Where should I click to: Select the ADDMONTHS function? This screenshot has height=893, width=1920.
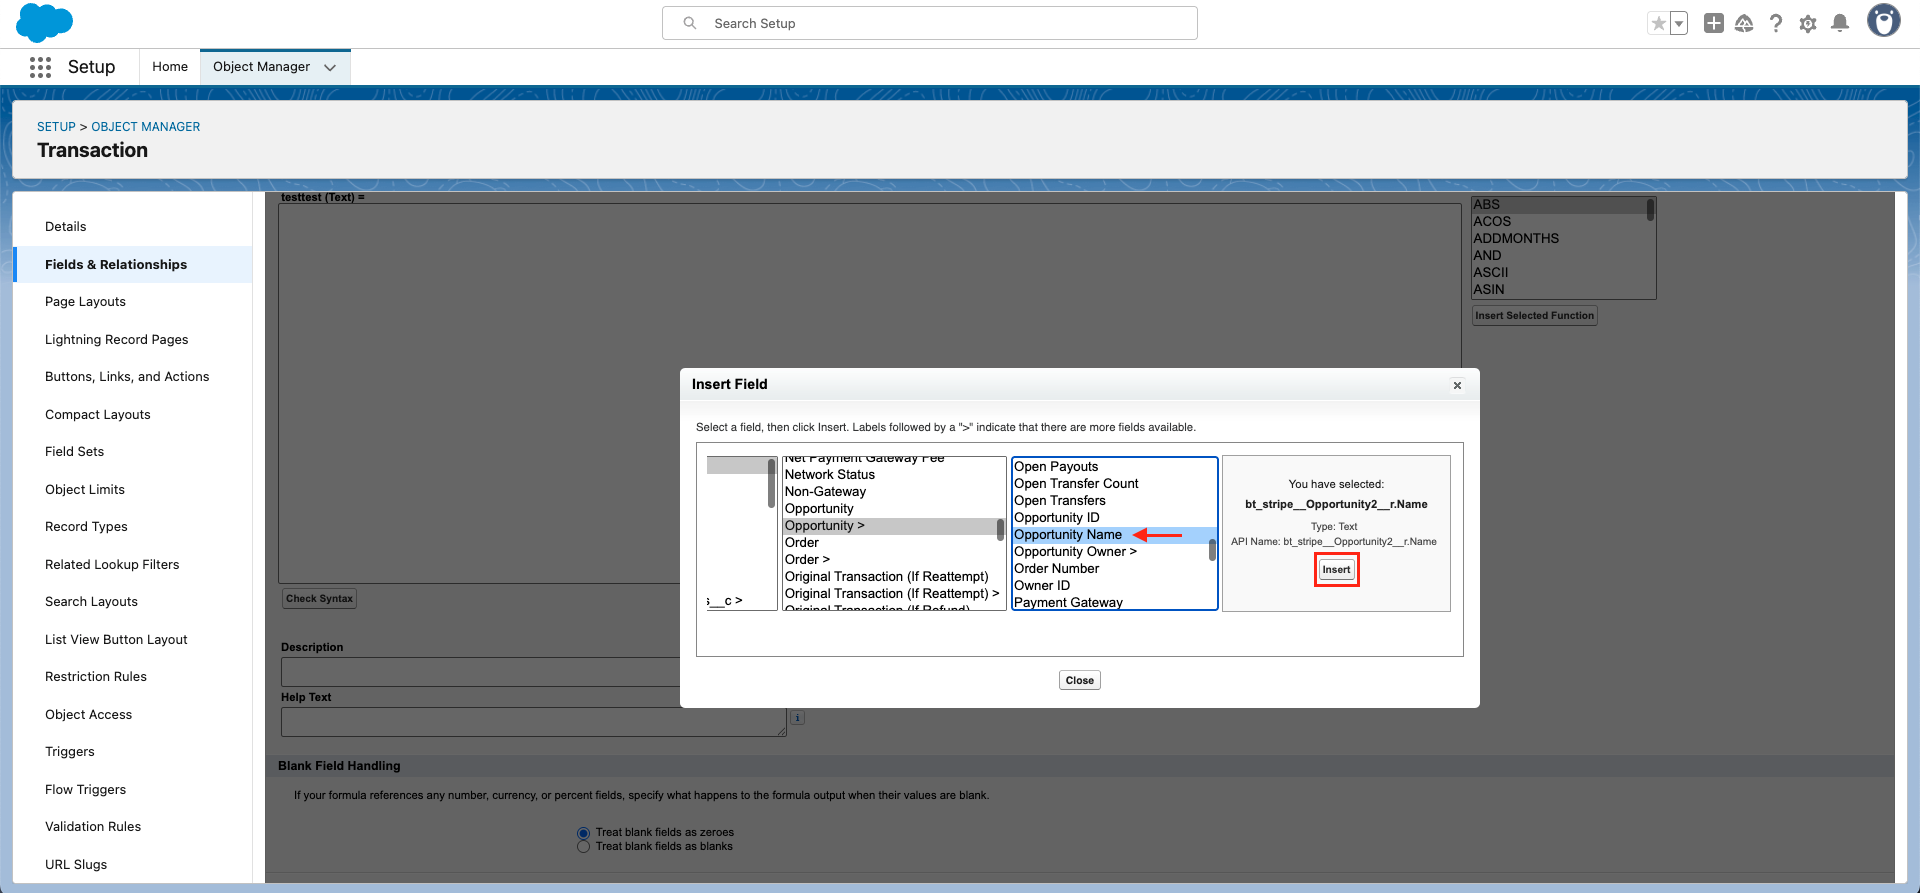(x=1559, y=239)
